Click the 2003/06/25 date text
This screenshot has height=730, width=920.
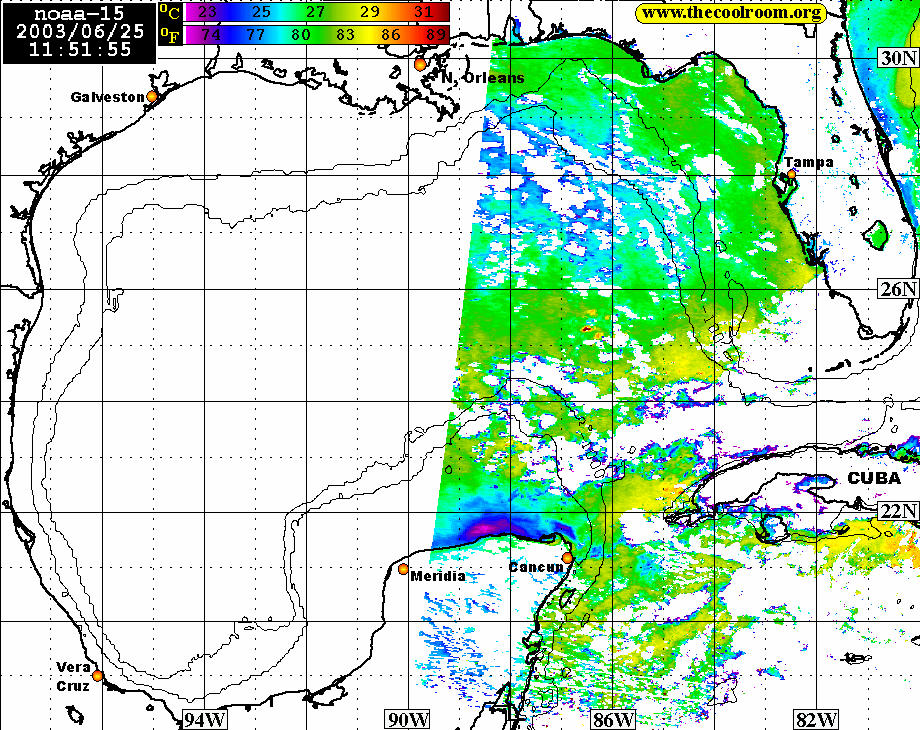pos(80,31)
